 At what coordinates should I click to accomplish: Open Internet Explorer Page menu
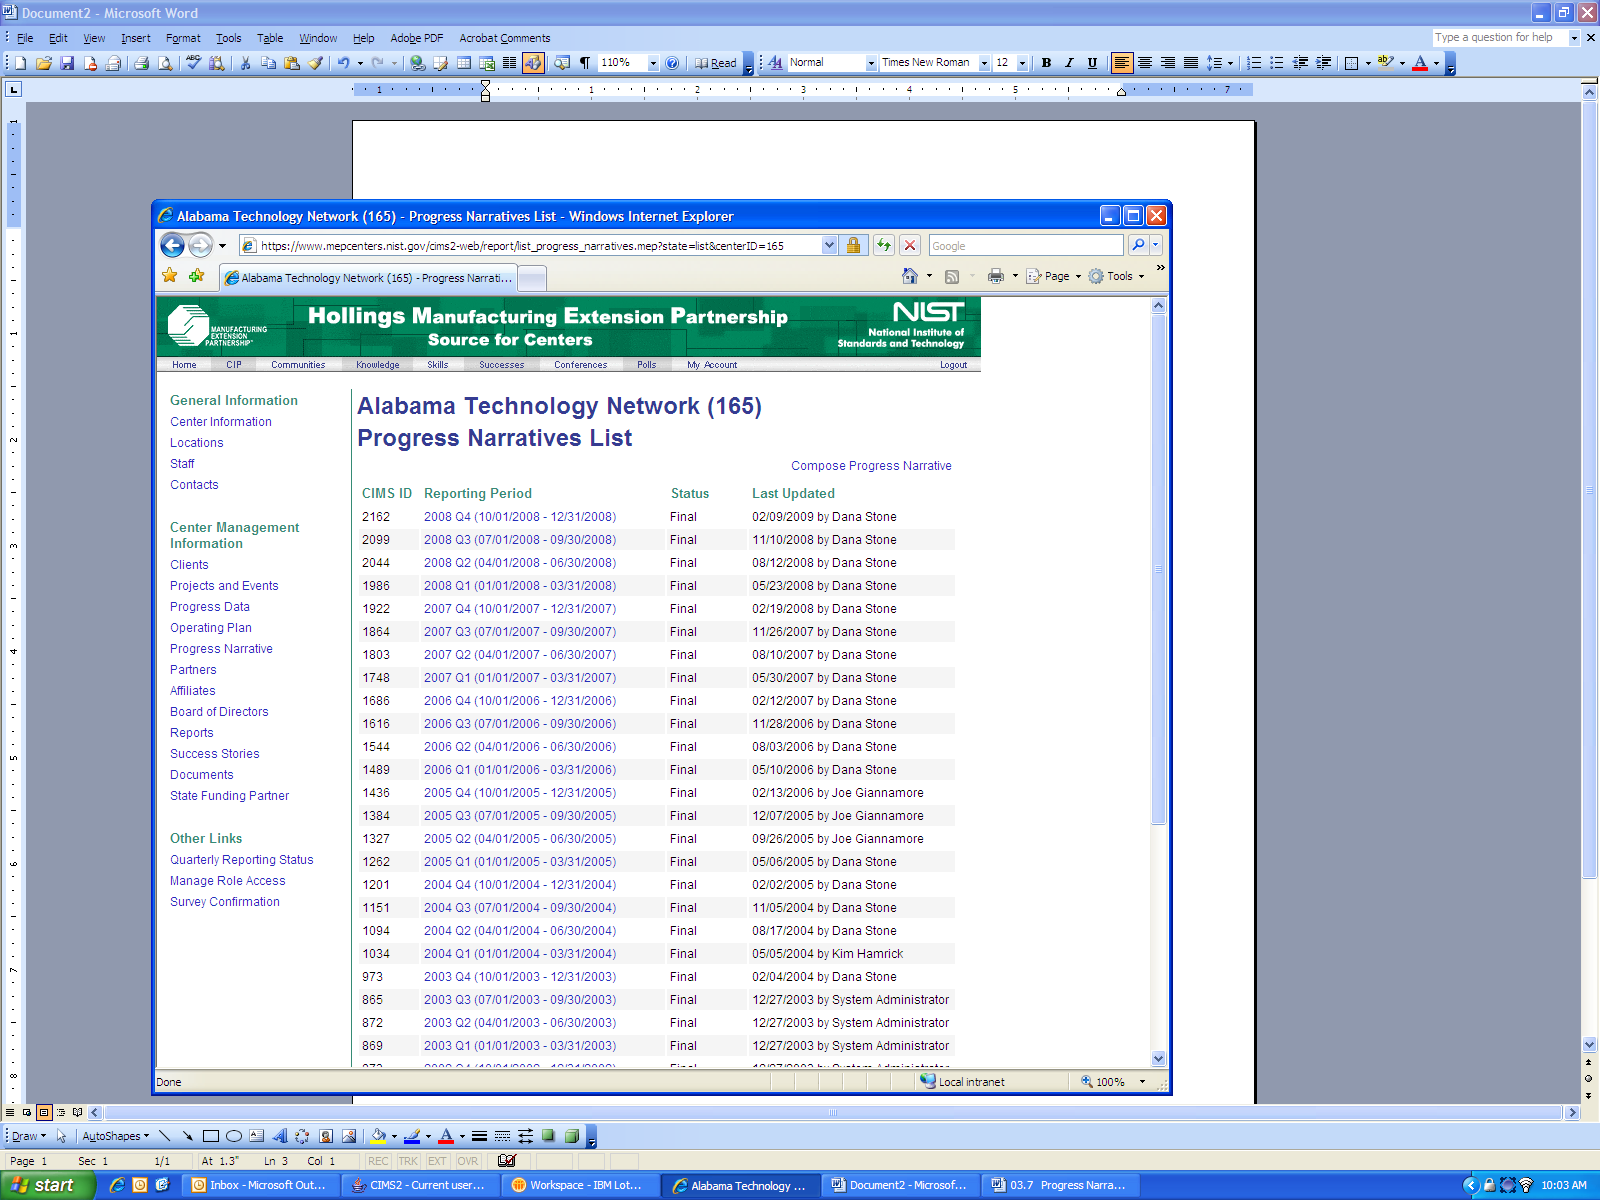pos(1053,276)
